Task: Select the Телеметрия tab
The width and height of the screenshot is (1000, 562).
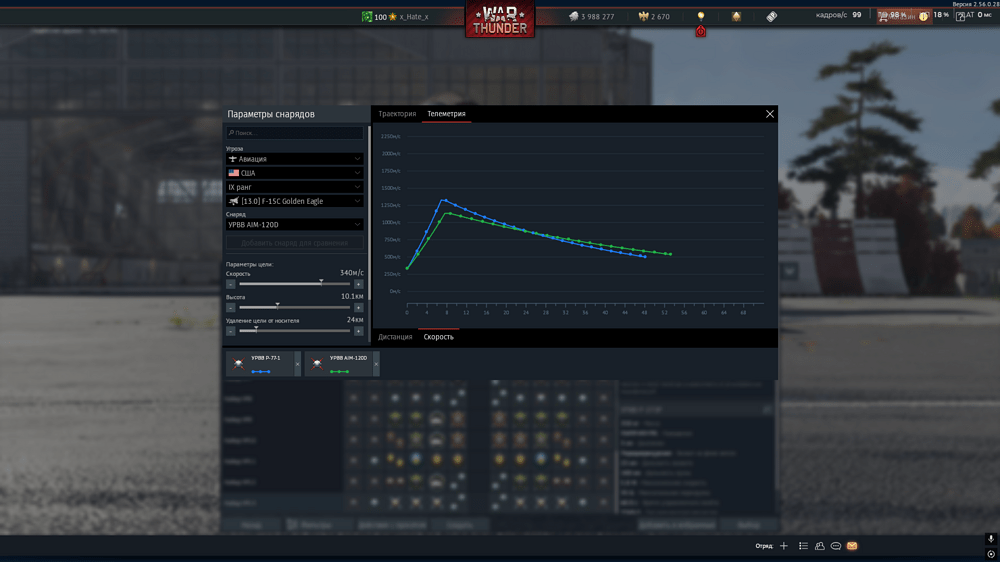Action: 446,114
